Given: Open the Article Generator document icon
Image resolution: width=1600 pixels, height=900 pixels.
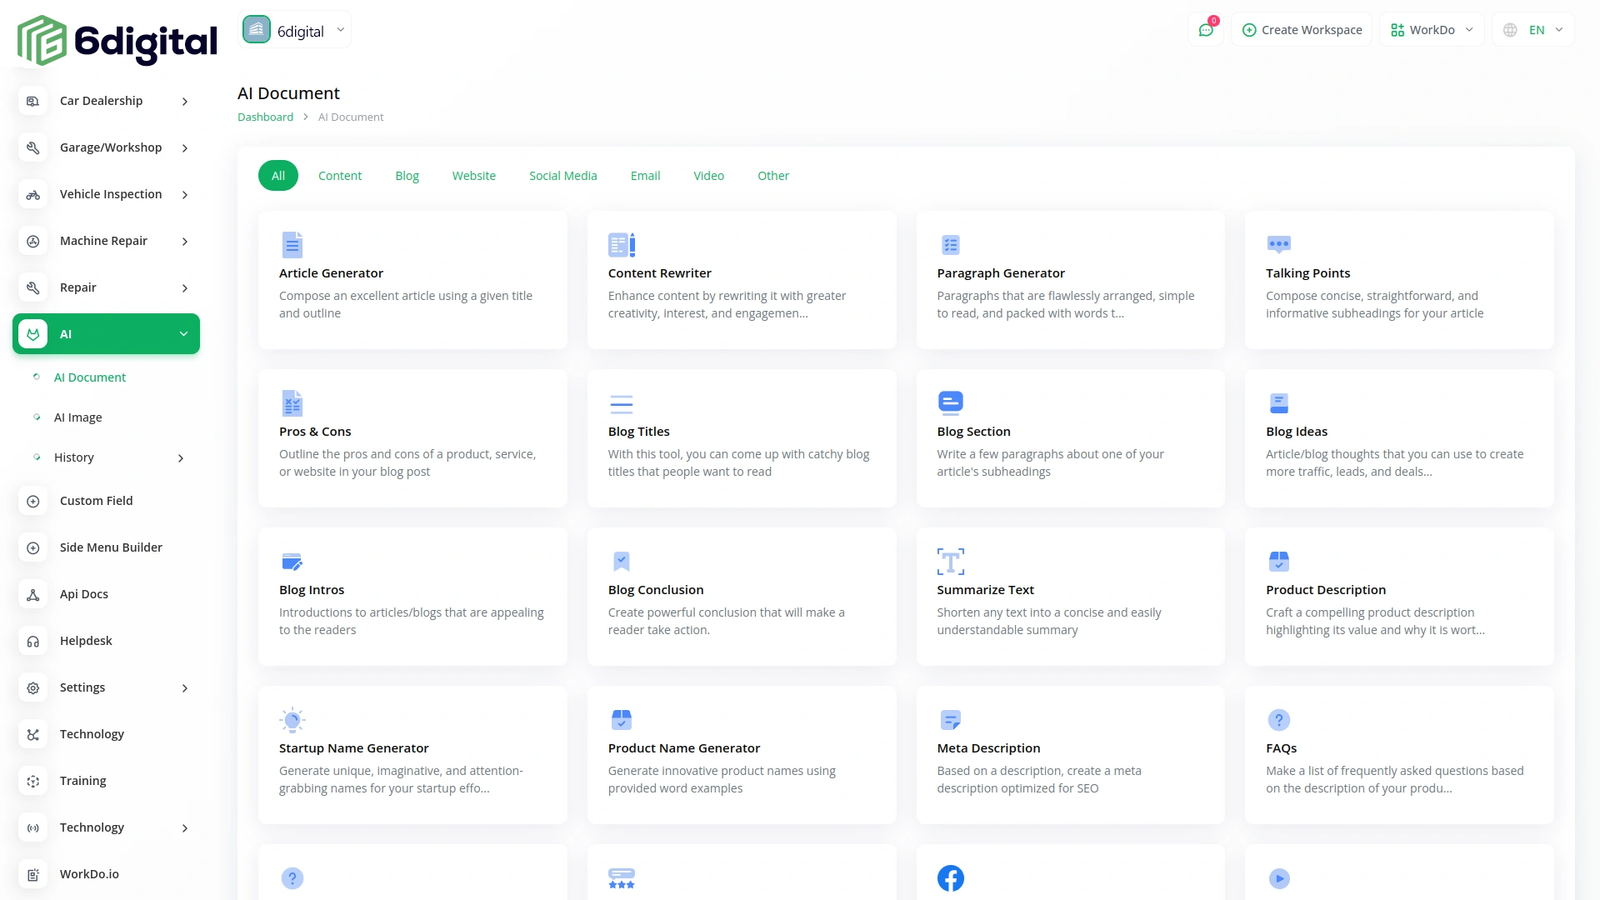Looking at the screenshot, I should point(292,244).
